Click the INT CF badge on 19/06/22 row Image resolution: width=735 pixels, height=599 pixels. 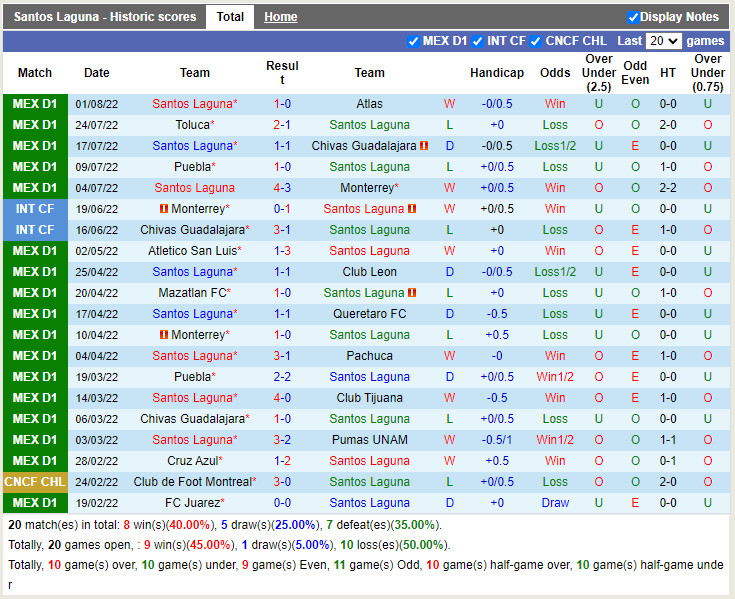(35, 209)
